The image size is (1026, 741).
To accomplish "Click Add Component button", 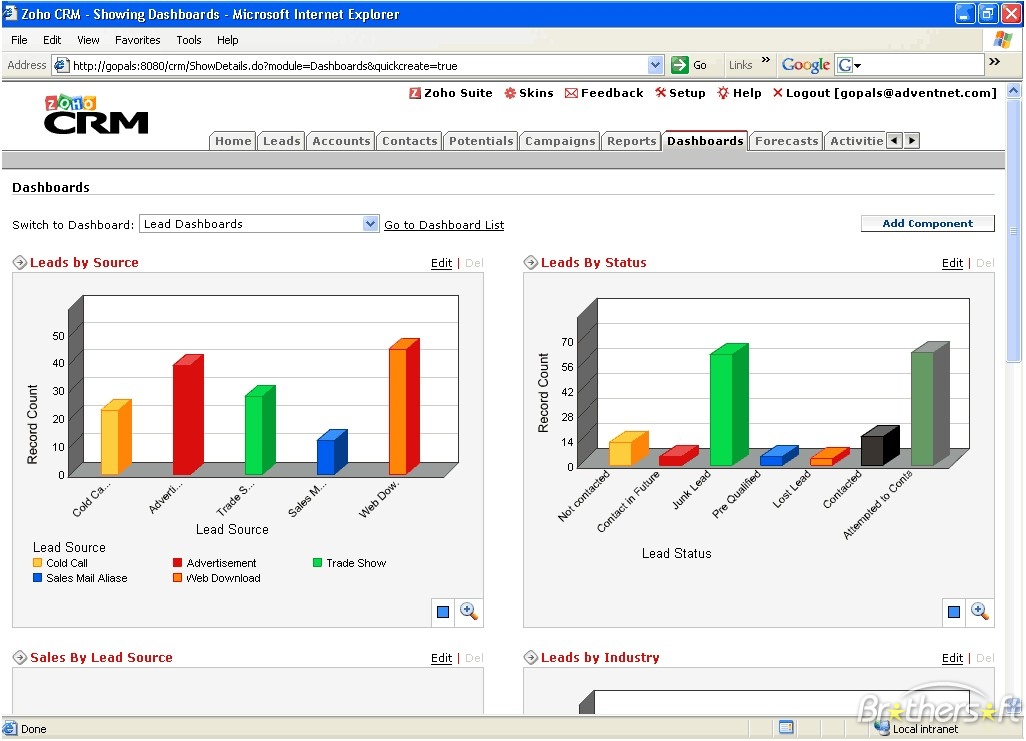I will pos(927,223).
